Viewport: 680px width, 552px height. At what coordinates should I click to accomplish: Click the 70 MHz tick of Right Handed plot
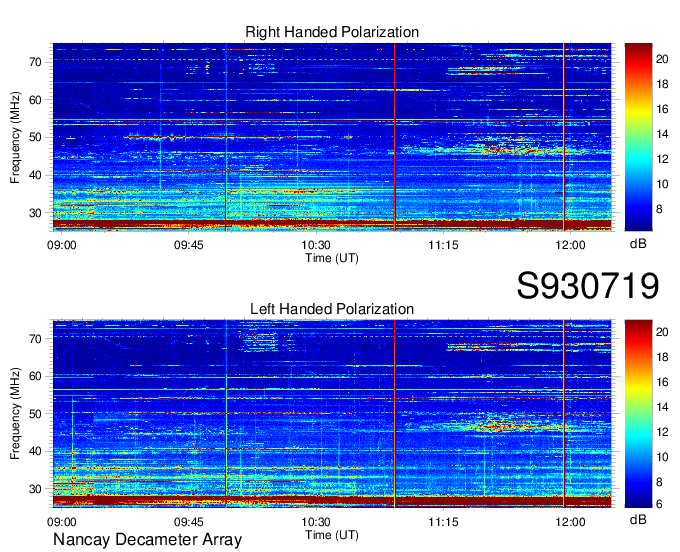[36, 62]
